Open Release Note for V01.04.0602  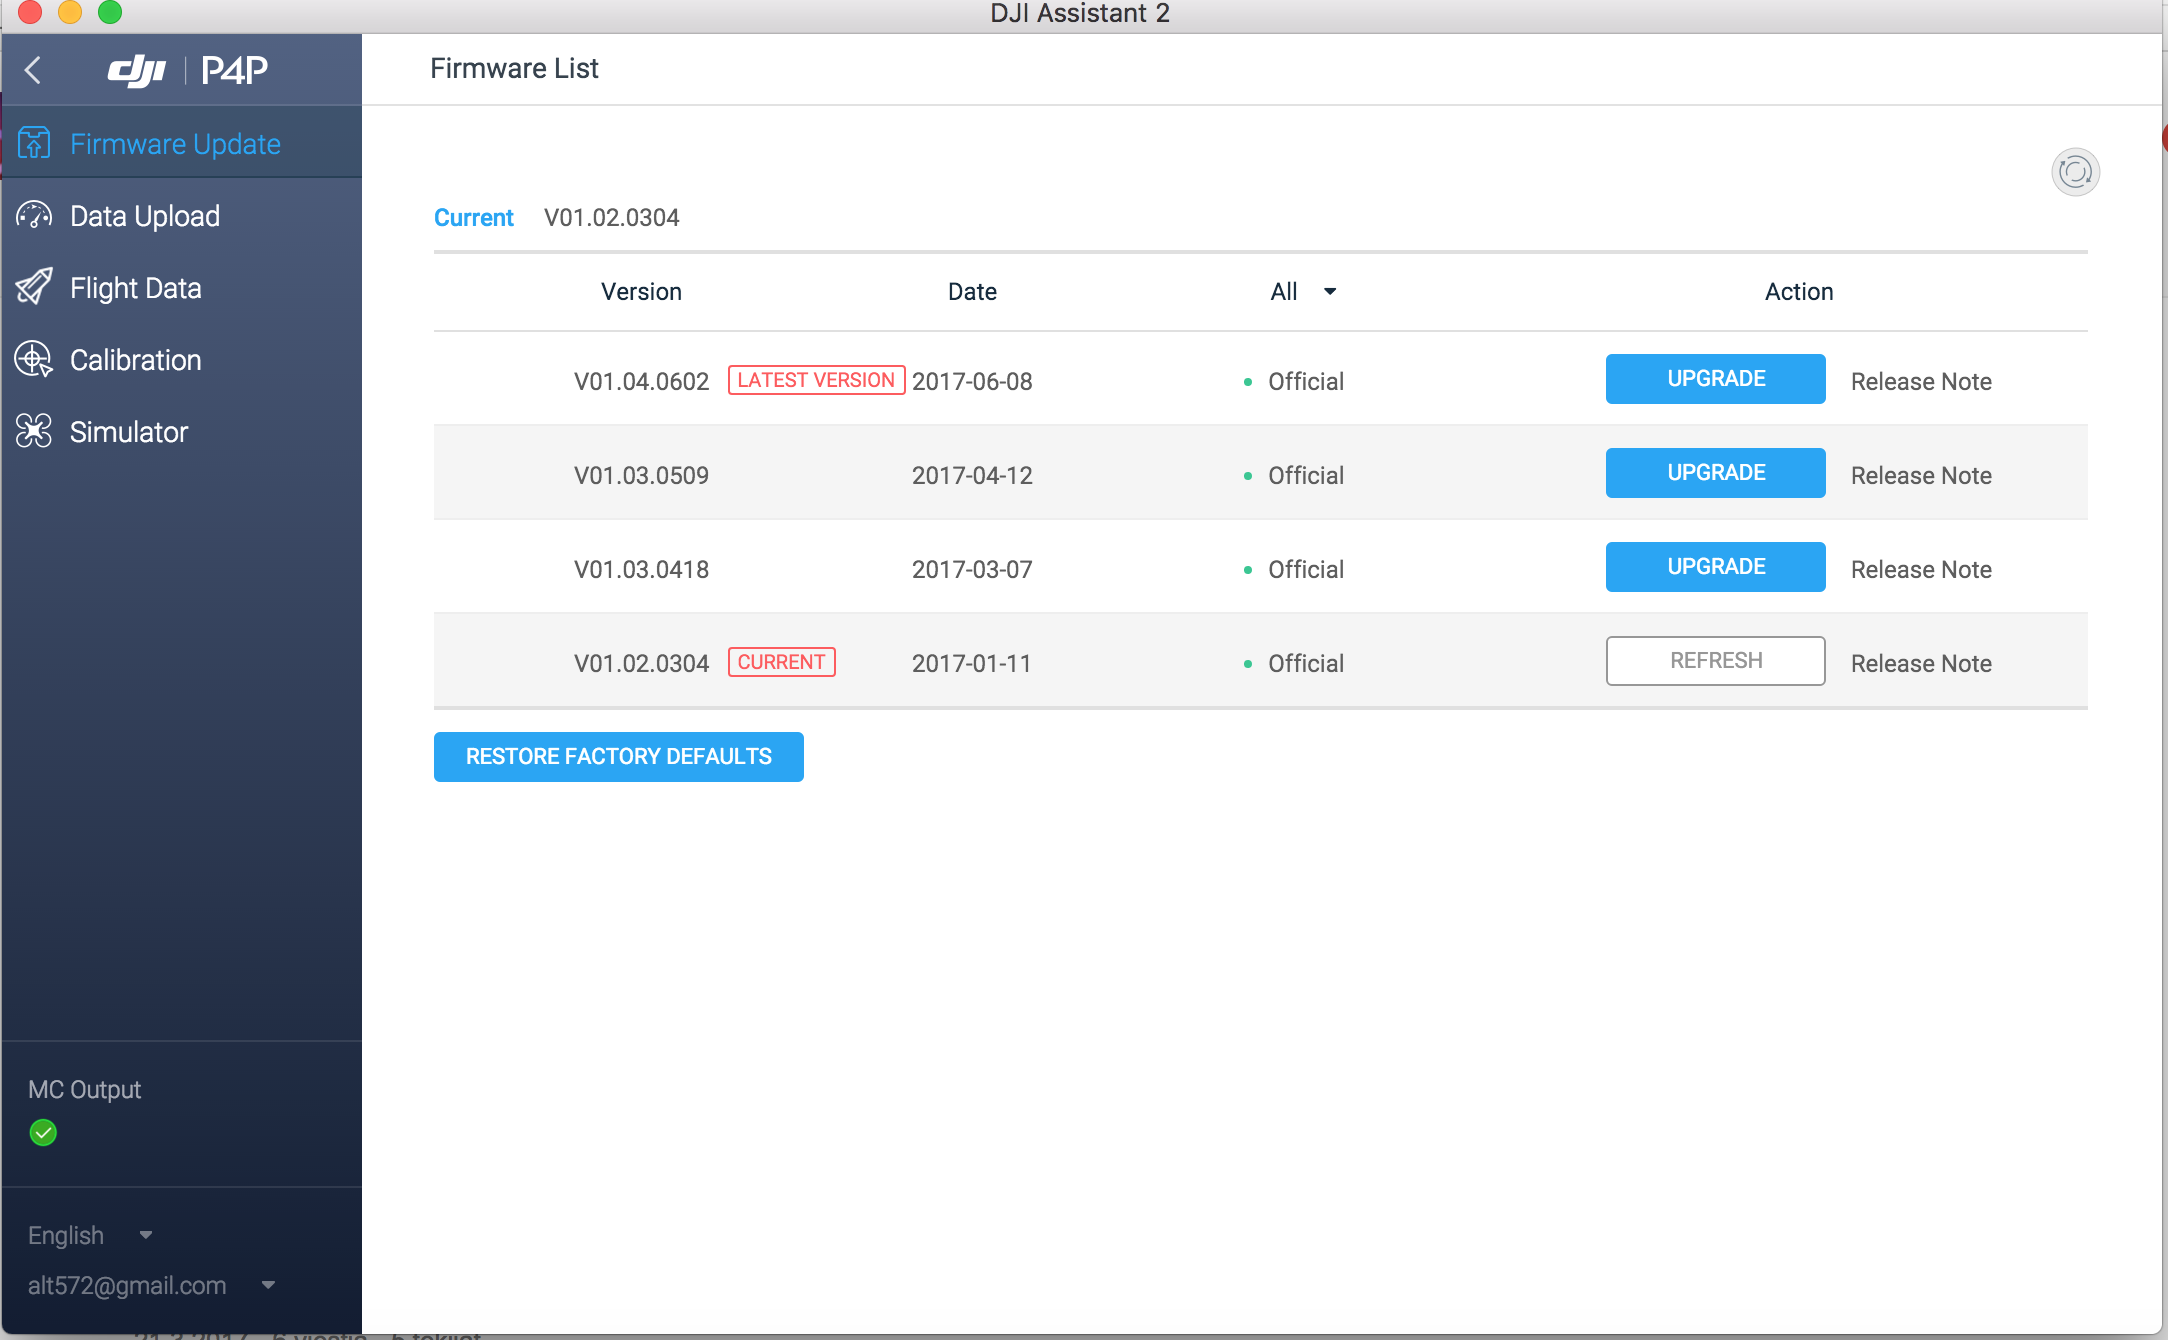click(x=1921, y=382)
